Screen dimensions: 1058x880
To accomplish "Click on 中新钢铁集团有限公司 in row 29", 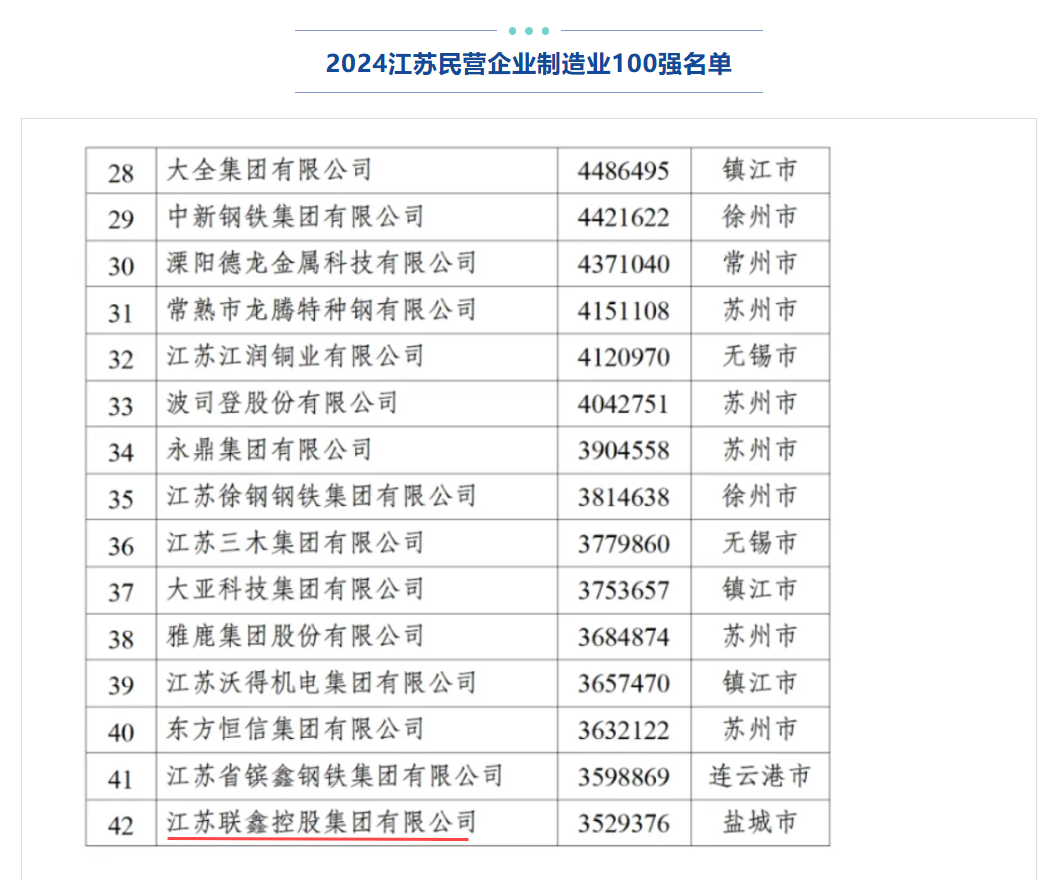I will click(x=295, y=217).
